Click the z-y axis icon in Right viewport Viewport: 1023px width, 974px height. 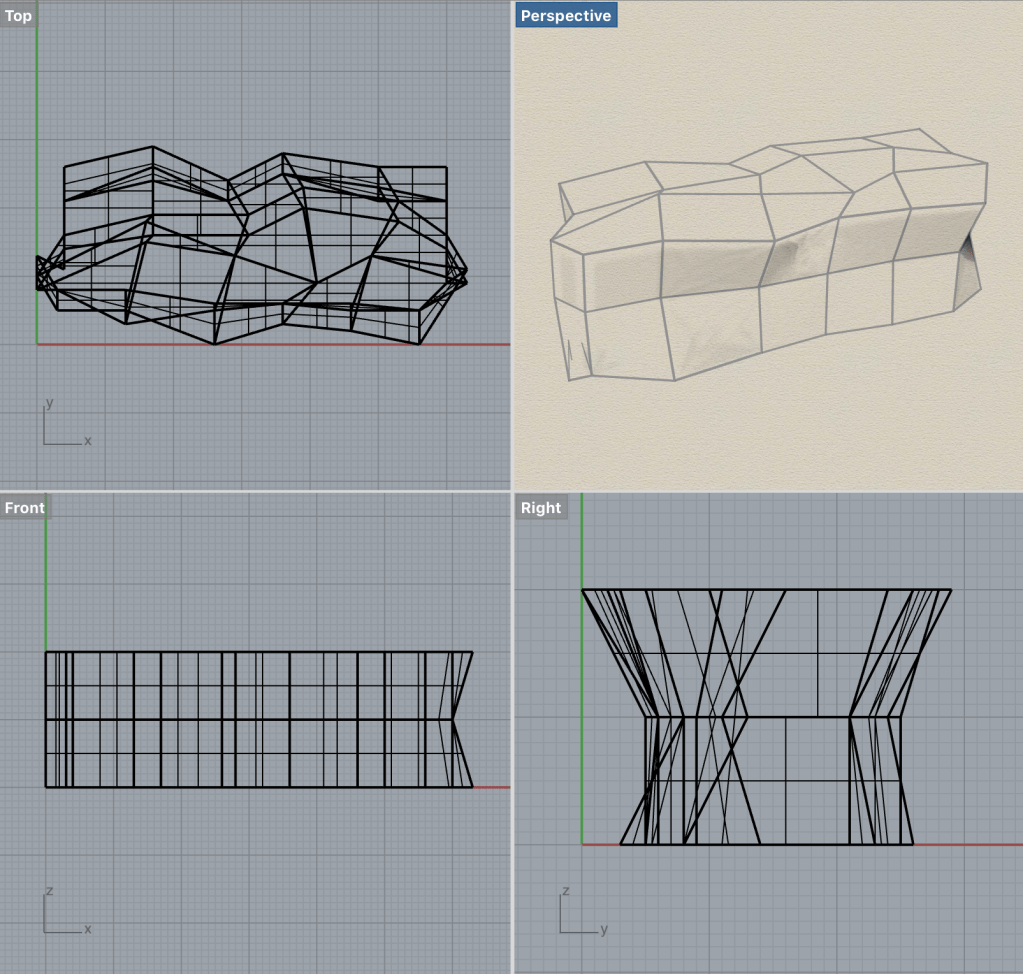pyautogui.click(x=577, y=915)
